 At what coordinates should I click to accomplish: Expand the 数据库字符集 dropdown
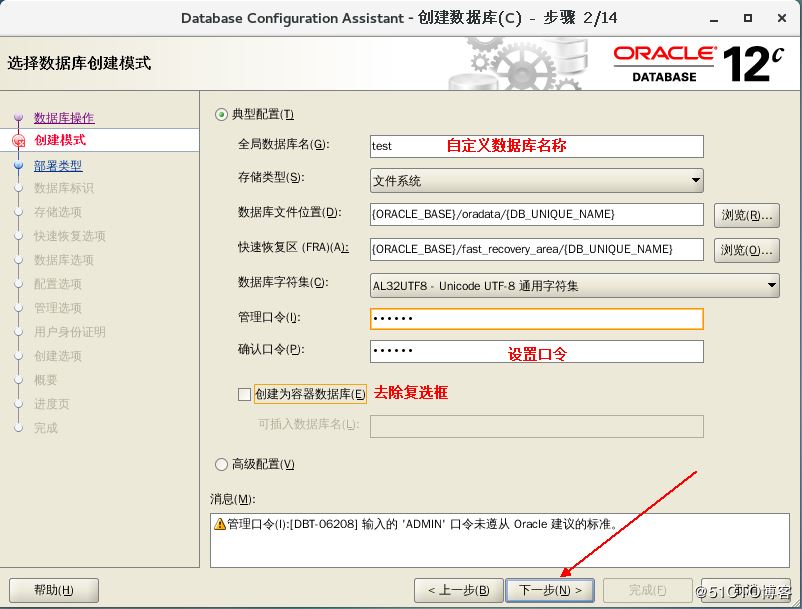[574, 285]
